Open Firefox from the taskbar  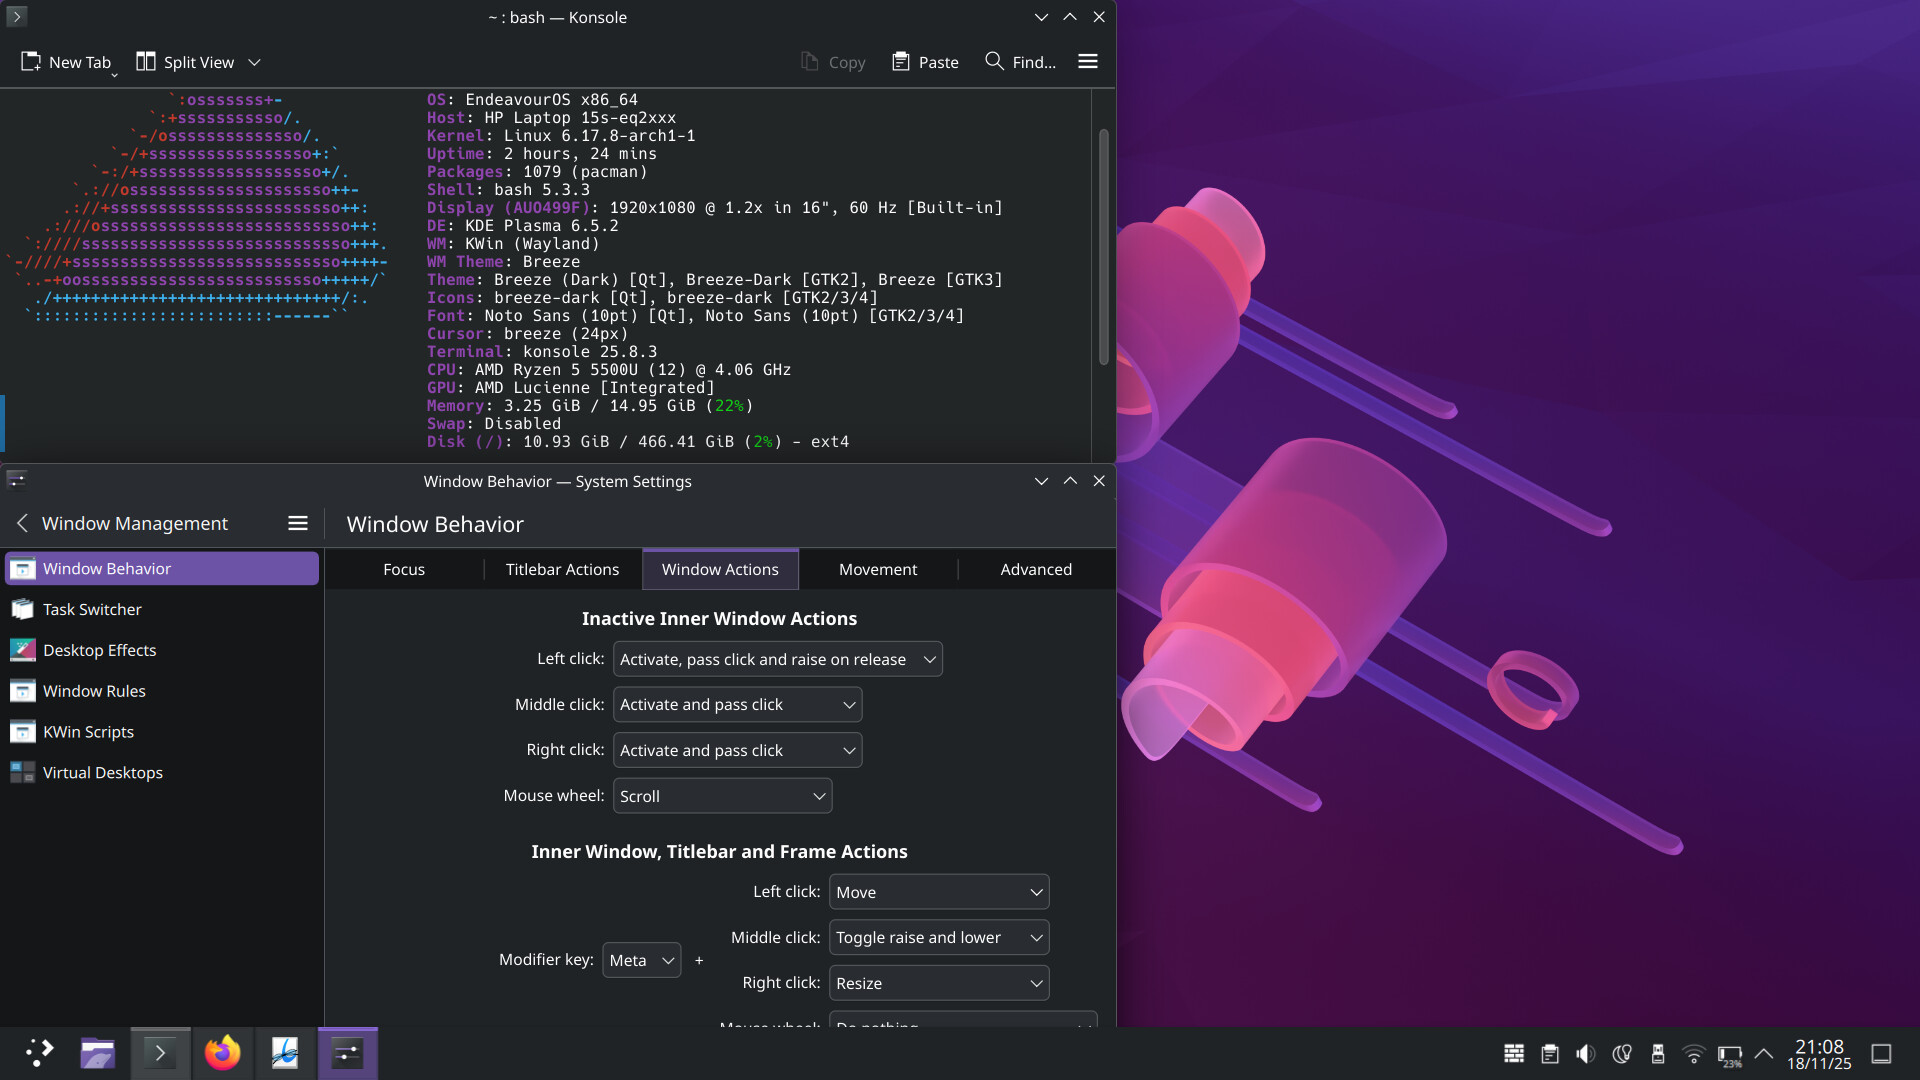222,1053
